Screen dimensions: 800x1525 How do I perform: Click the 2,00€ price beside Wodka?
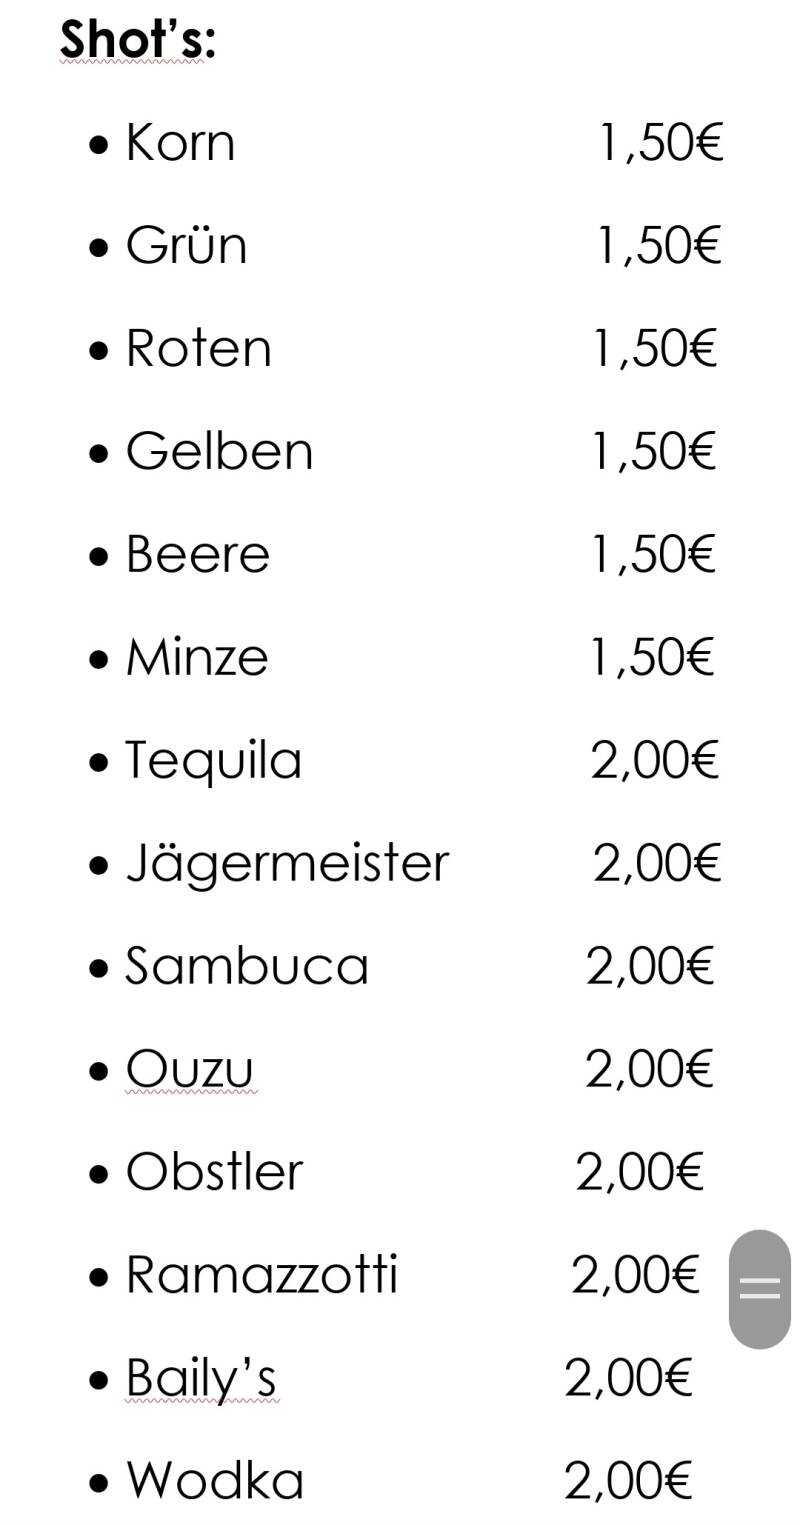click(628, 1481)
